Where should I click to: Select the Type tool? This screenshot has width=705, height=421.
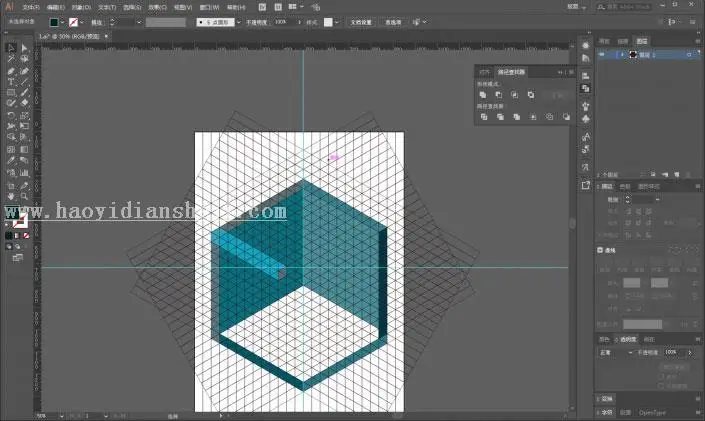coord(11,82)
